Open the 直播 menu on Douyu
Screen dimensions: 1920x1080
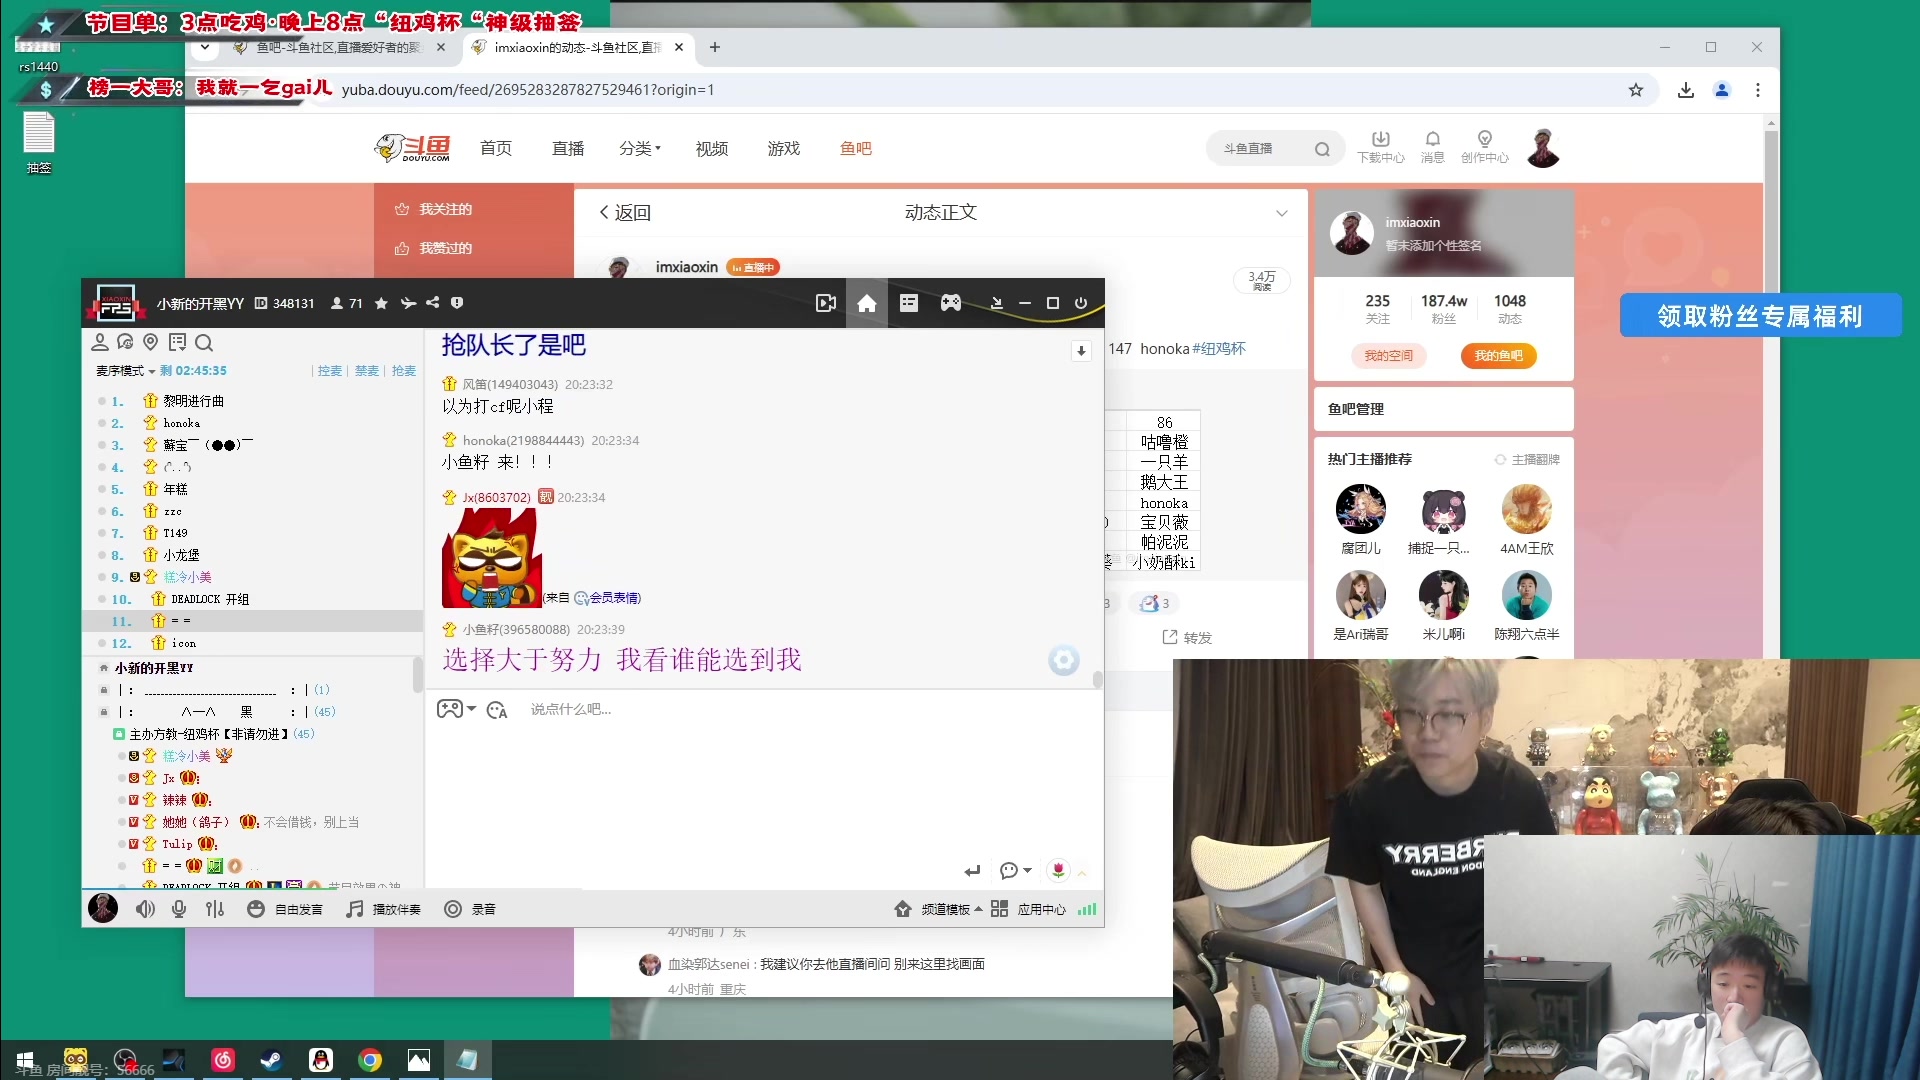point(568,148)
